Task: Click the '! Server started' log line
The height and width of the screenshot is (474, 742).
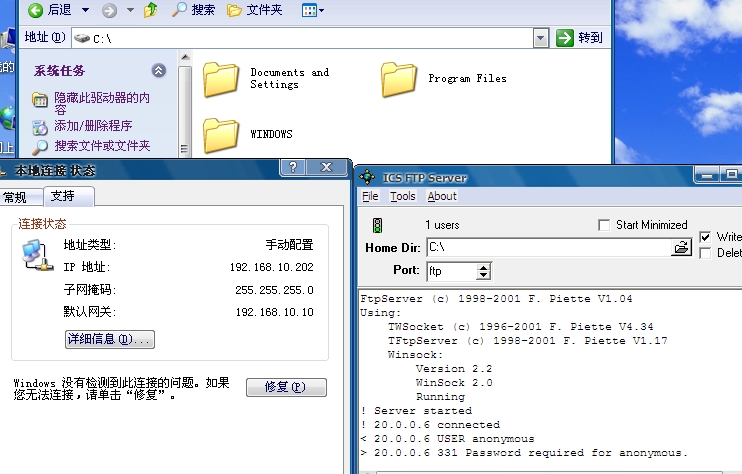Action: (416, 411)
